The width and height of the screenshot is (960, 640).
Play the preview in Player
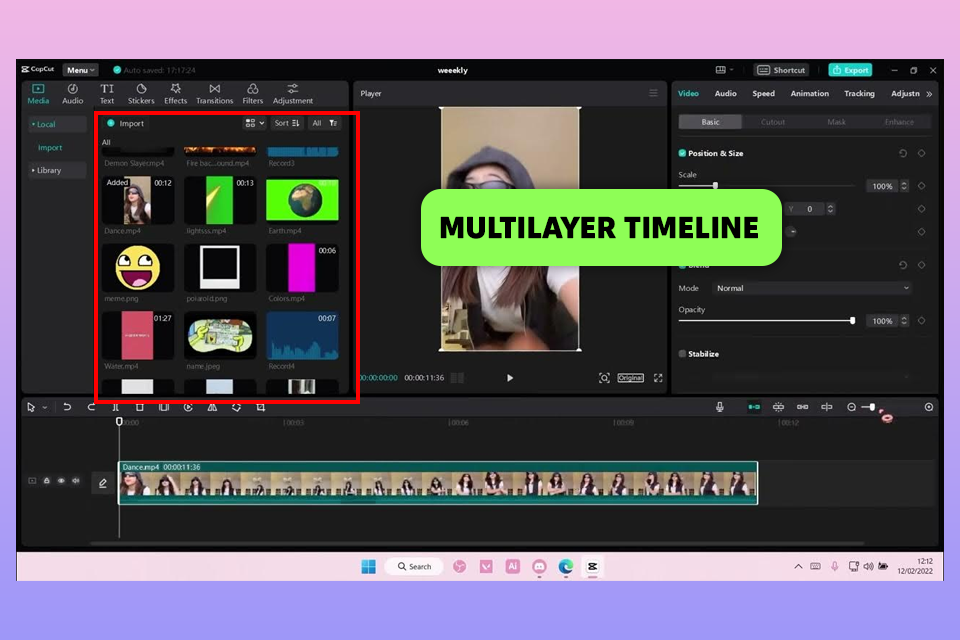509,378
